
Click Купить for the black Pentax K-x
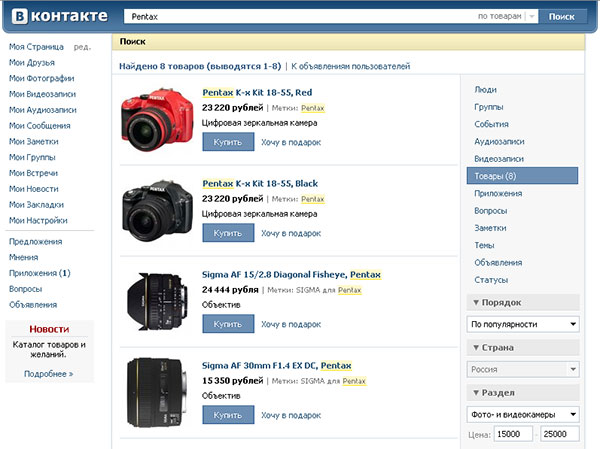228,233
